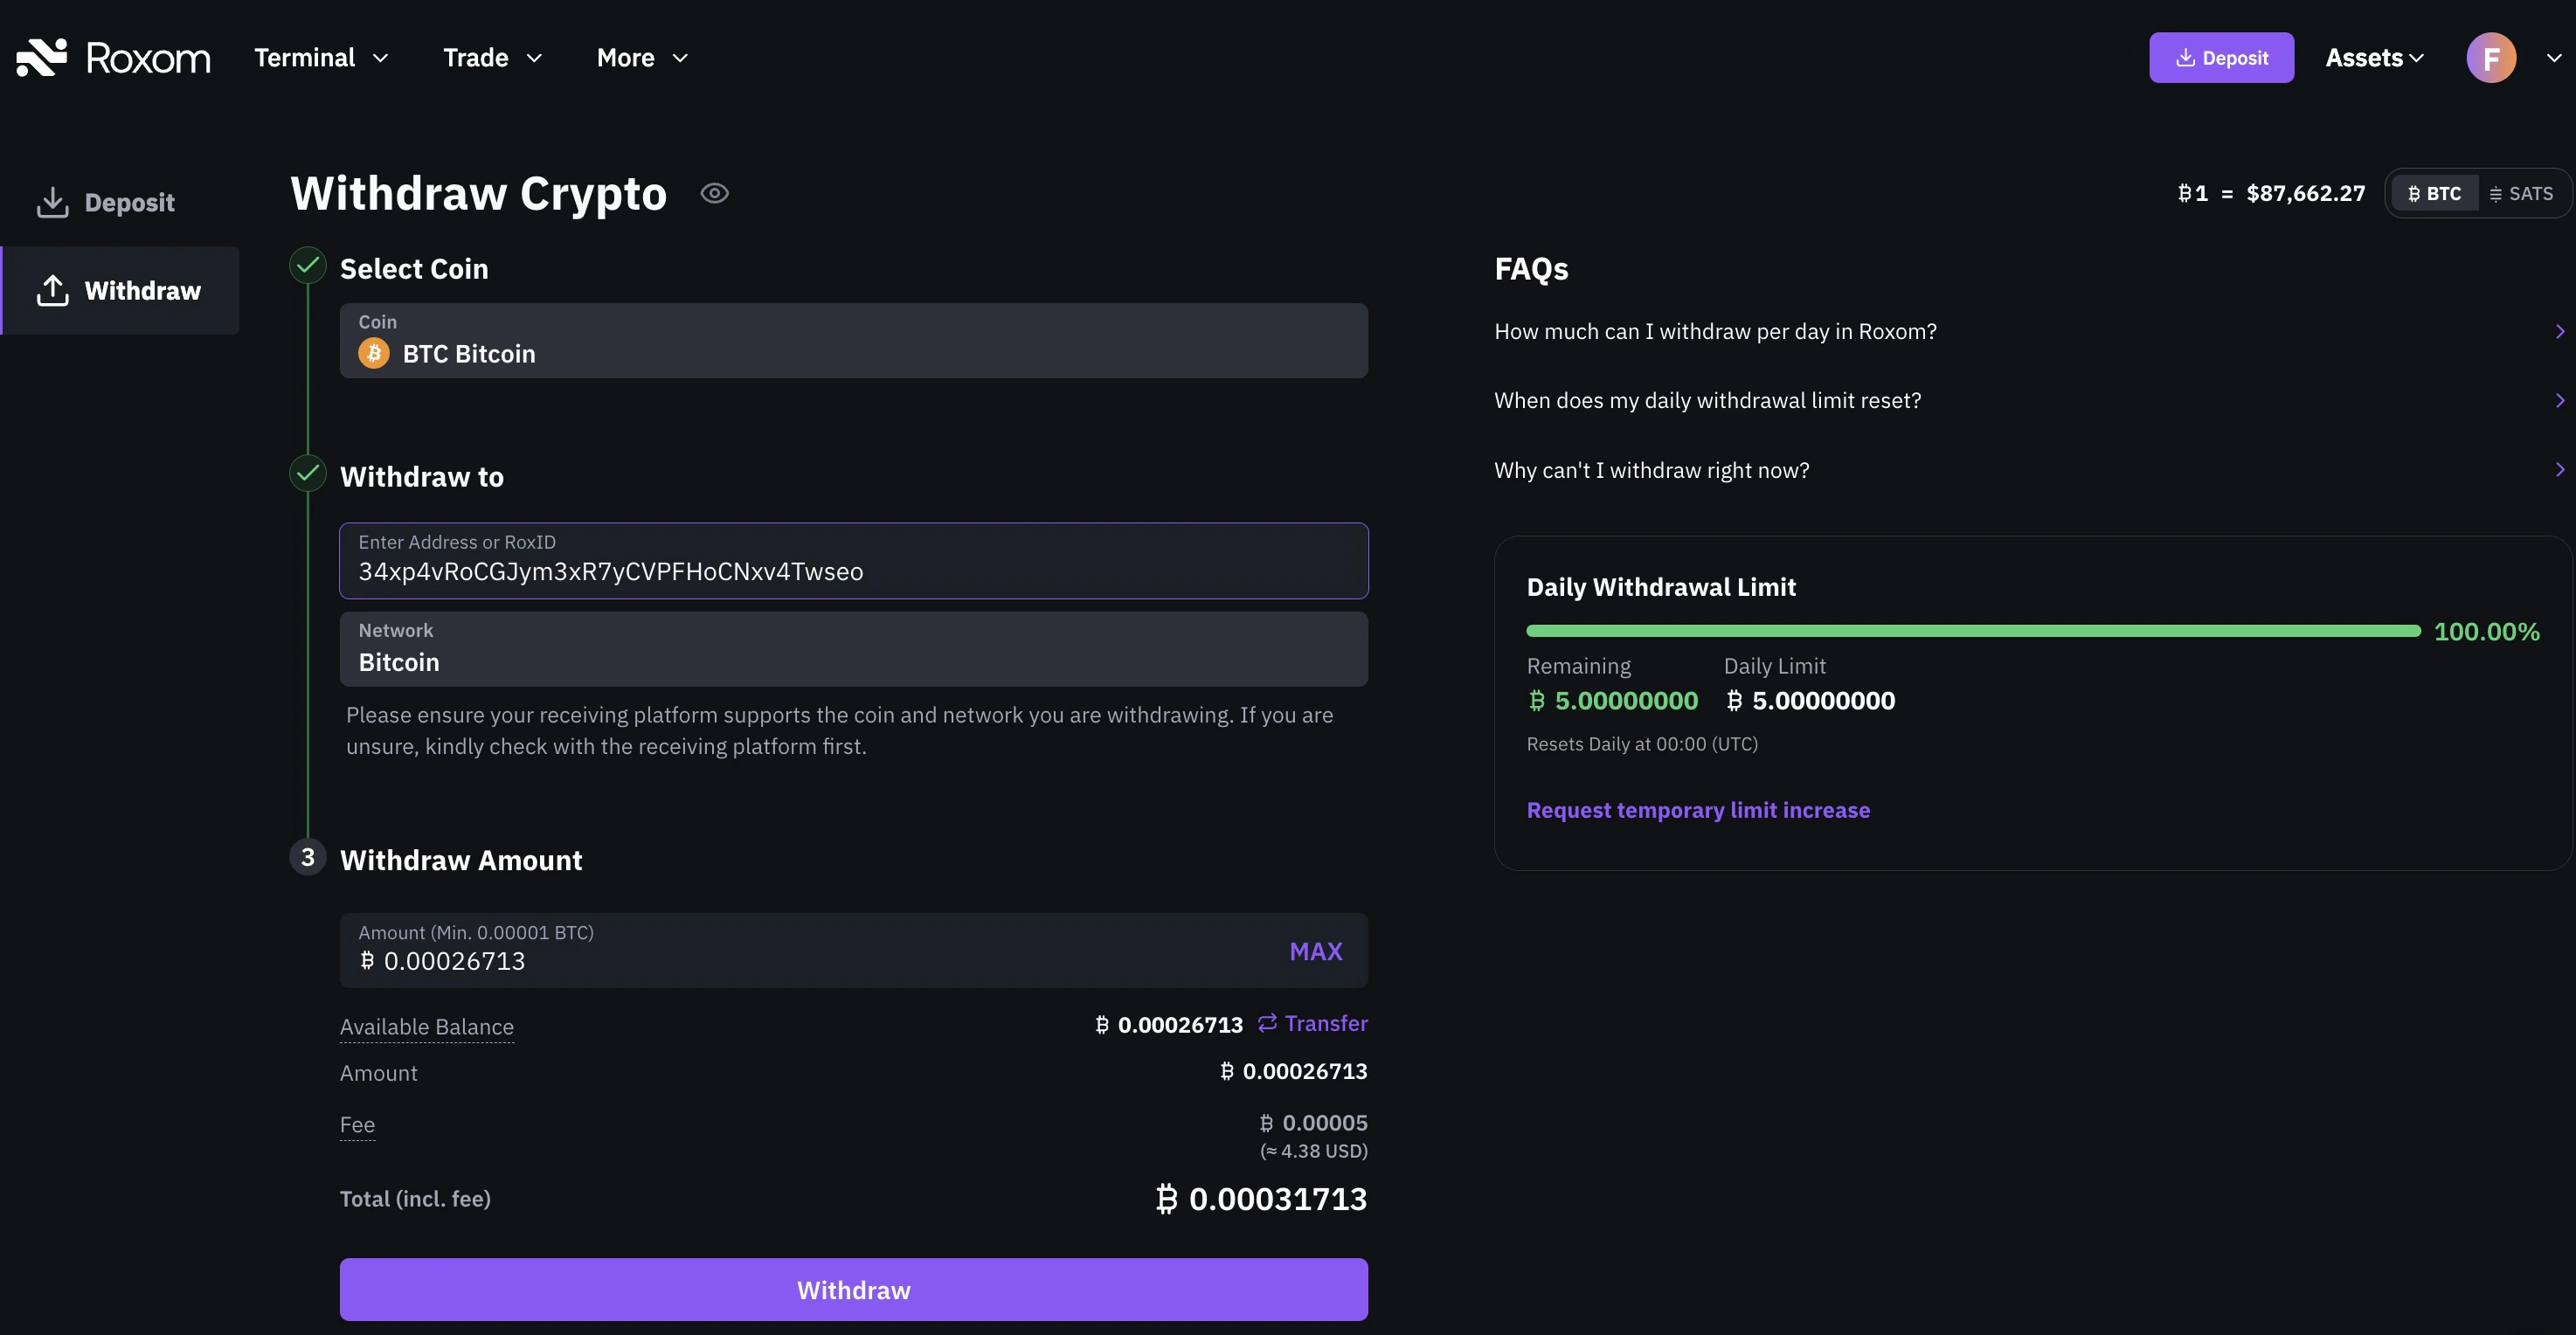Click the Roxom logo

[113, 56]
